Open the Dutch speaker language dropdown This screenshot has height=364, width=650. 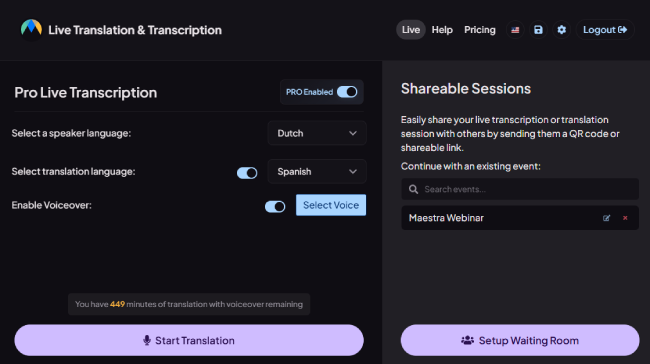[x=317, y=133]
